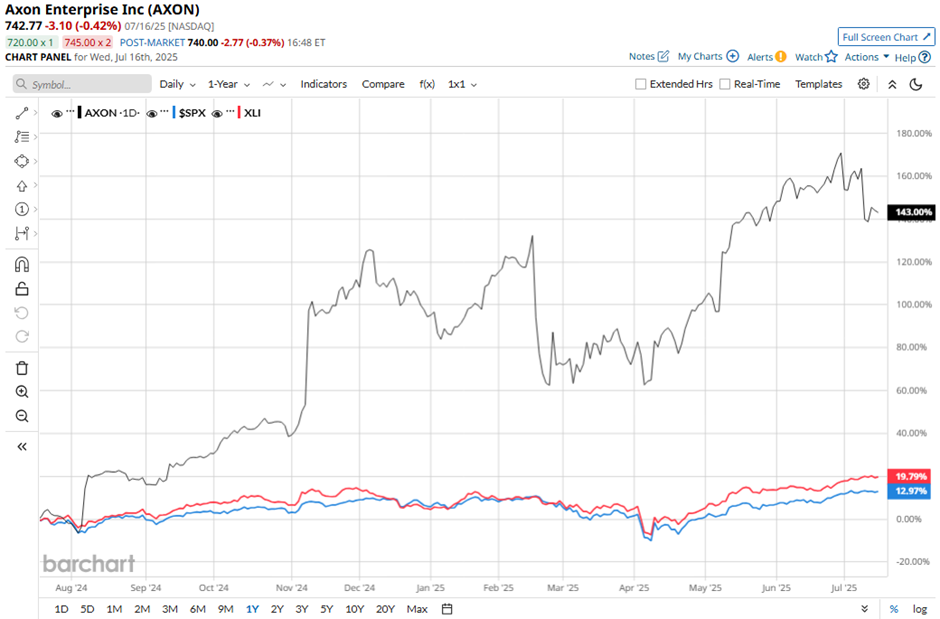
Task: Focus the Symbol search field
Action: tap(82, 84)
